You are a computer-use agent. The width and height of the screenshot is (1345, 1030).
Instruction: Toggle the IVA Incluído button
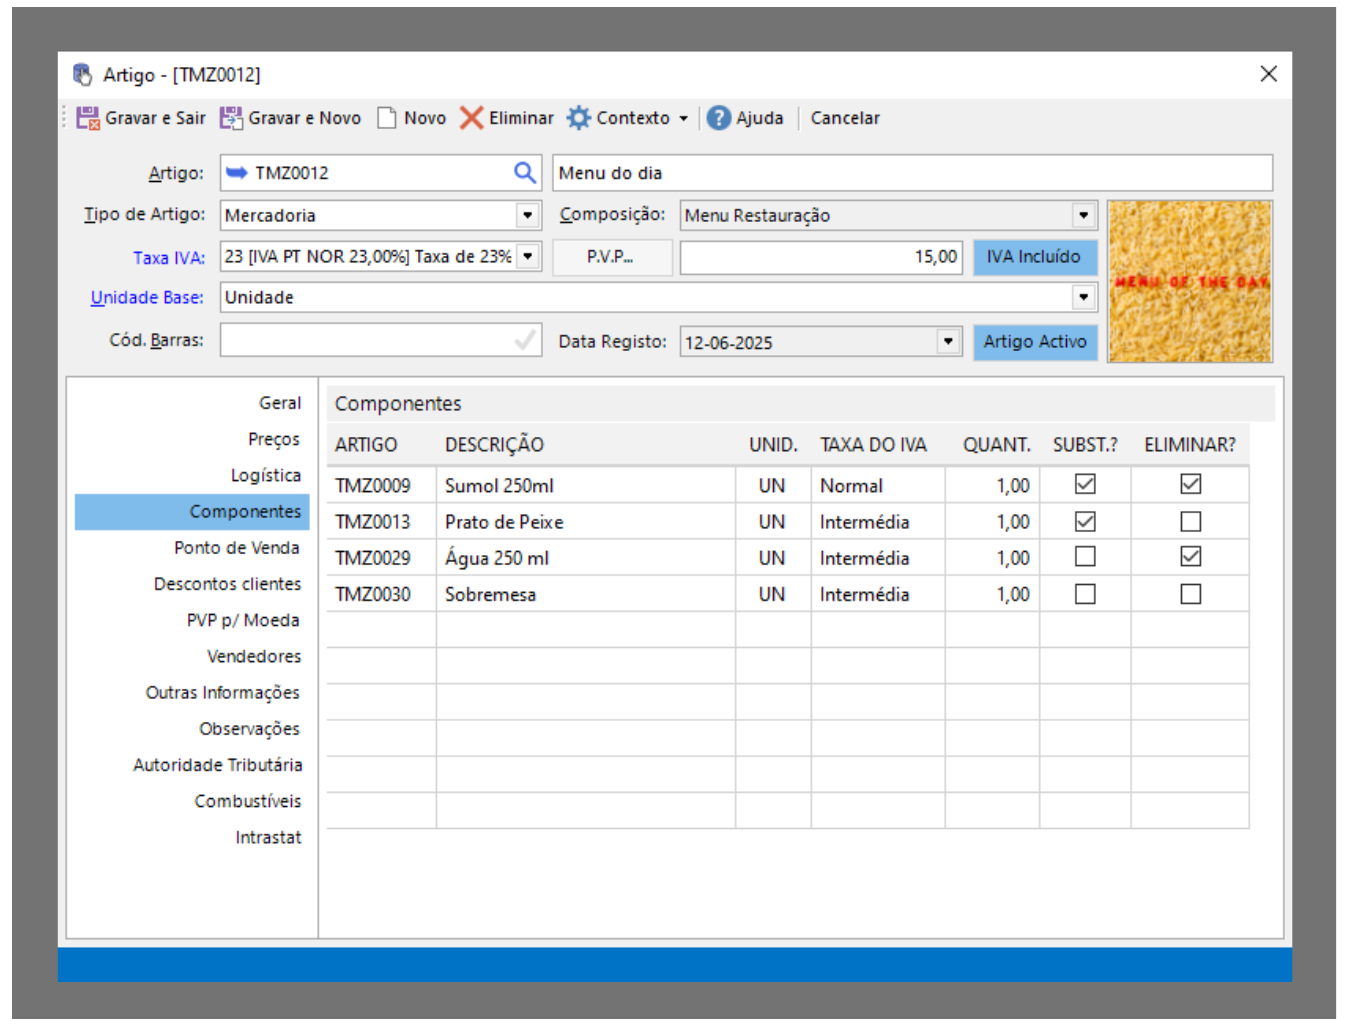pyautogui.click(x=1034, y=257)
